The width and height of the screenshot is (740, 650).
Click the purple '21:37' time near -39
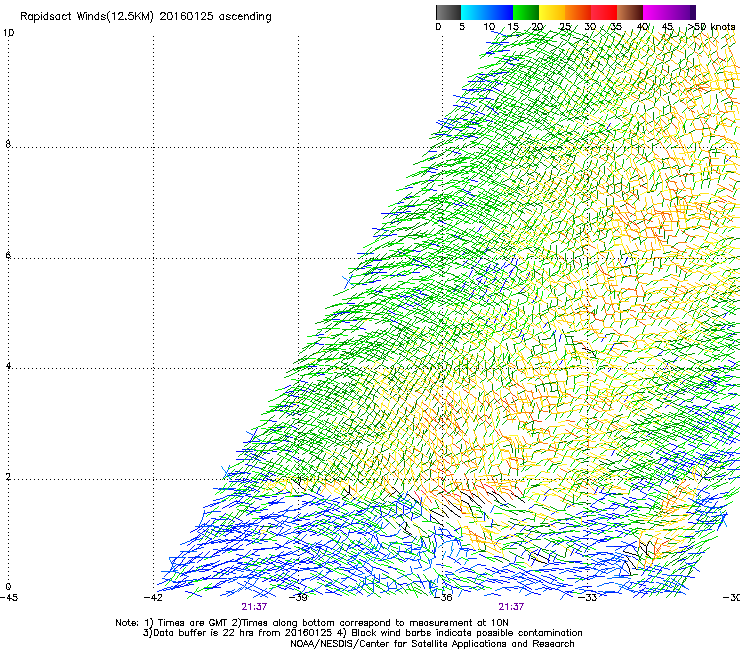click(254, 607)
